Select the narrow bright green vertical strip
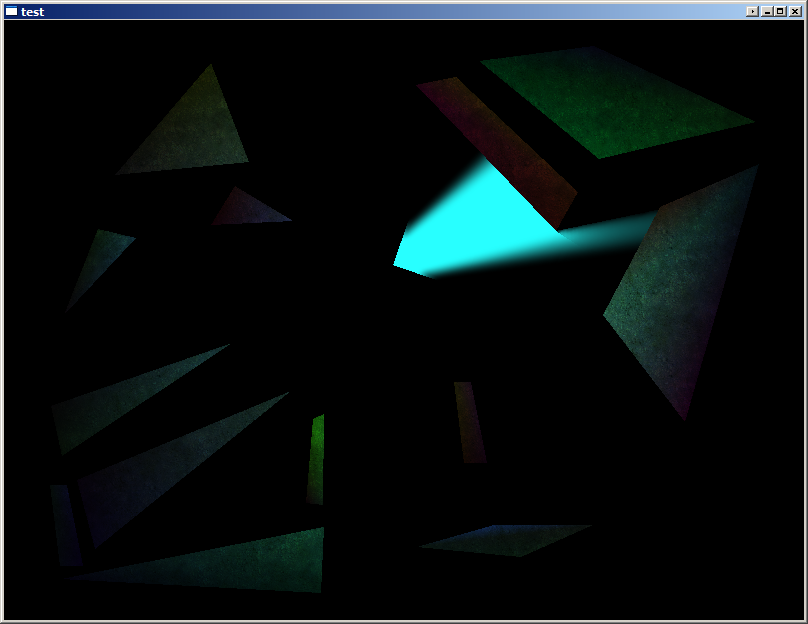808x624 pixels. (x=316, y=462)
